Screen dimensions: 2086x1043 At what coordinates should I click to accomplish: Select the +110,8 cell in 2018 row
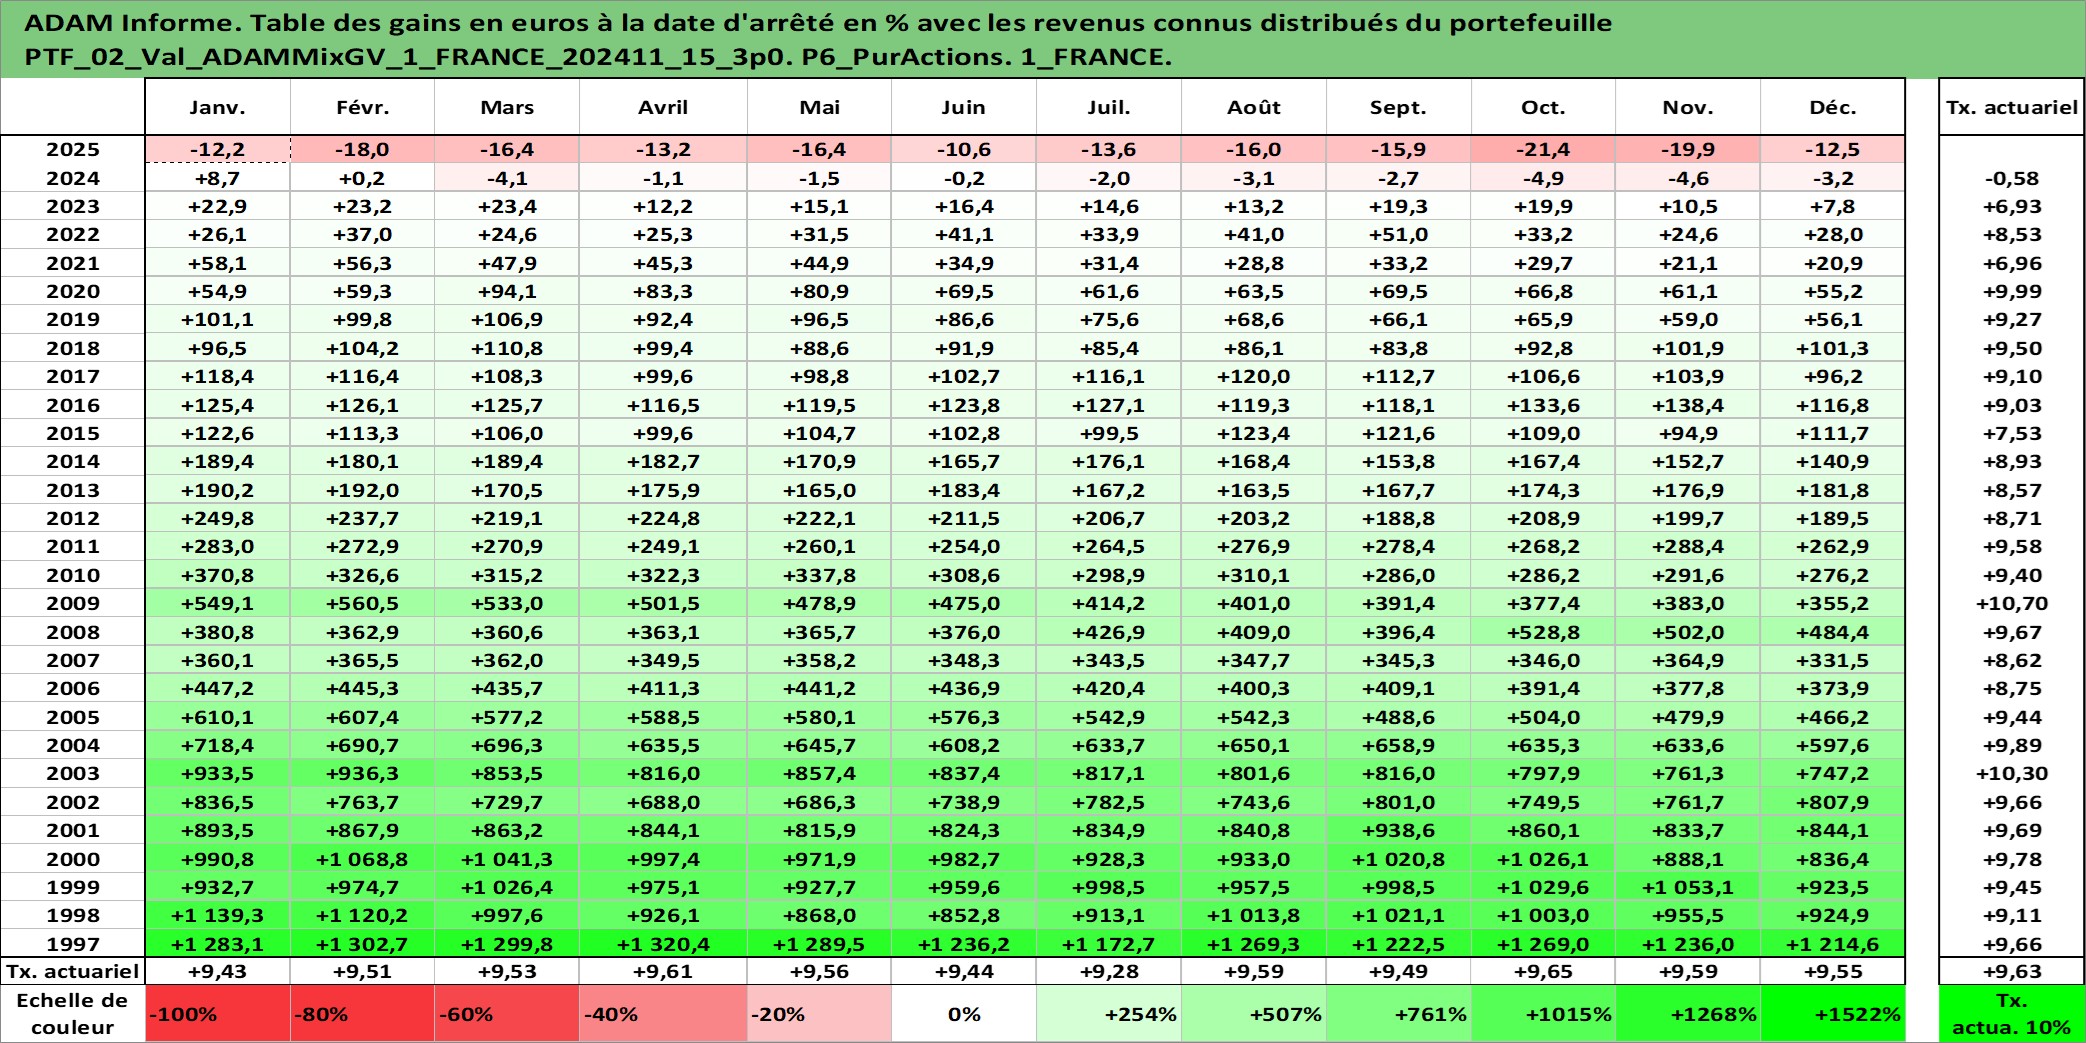tap(507, 348)
